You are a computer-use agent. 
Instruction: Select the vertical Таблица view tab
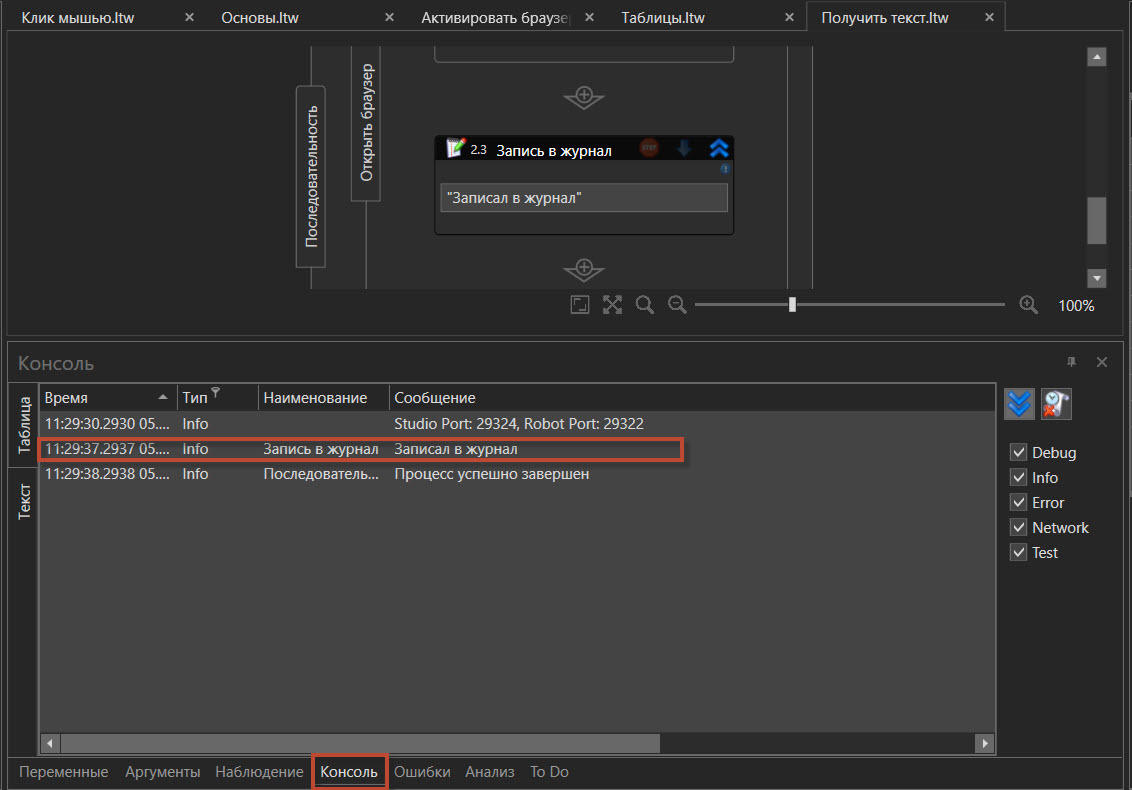tap(24, 425)
